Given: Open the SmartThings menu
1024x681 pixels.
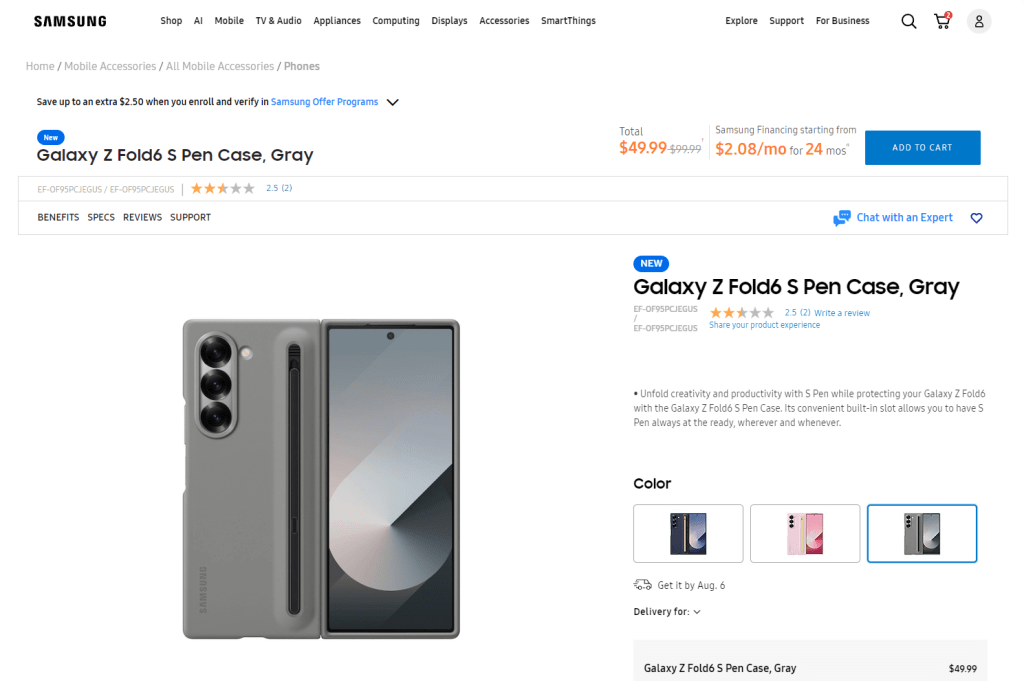Looking at the screenshot, I should point(567,21).
